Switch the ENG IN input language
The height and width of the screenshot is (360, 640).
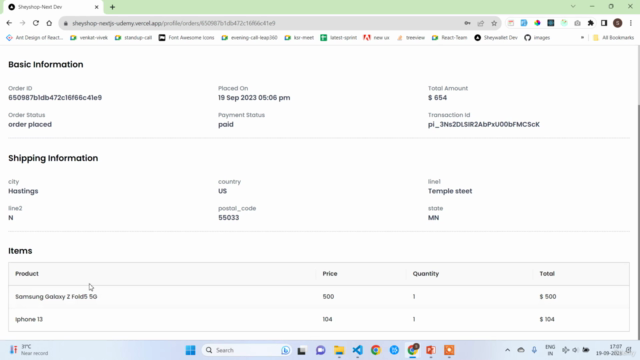tap(550, 350)
